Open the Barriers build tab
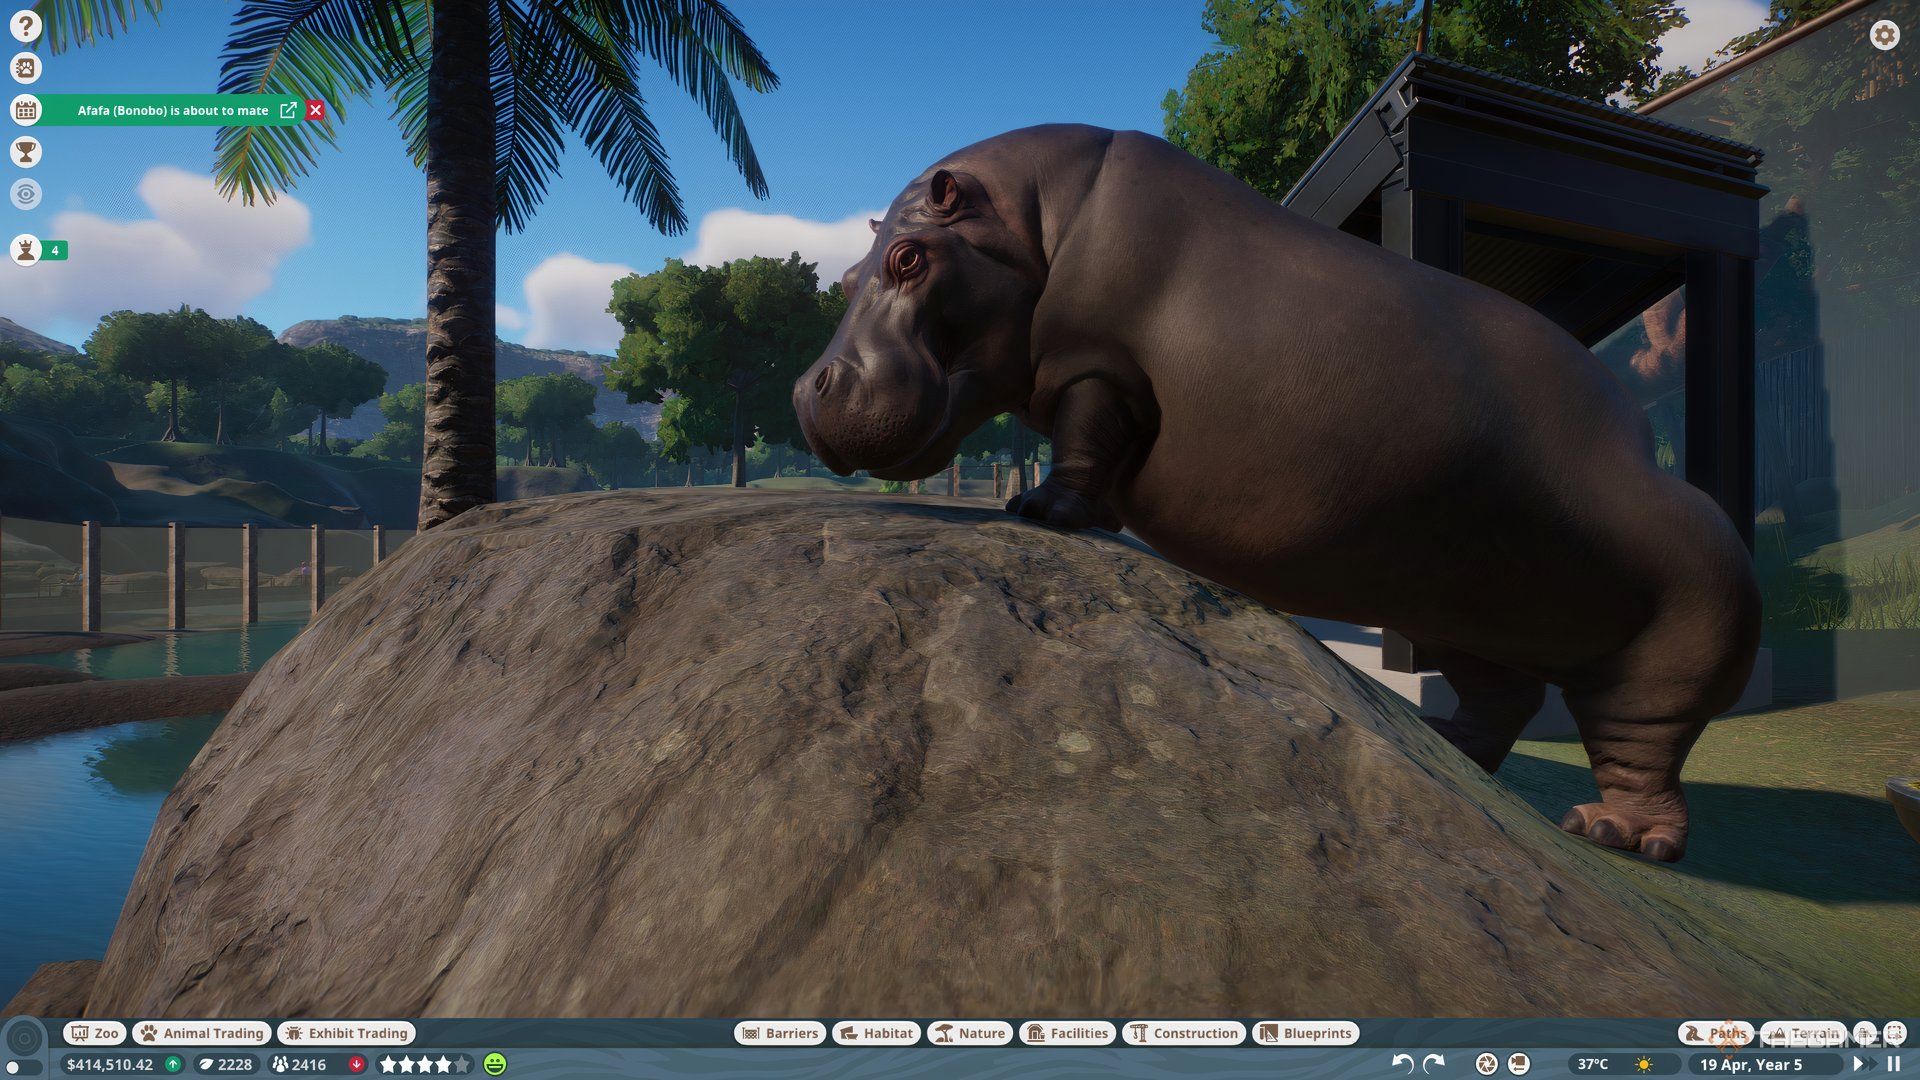1920x1080 pixels. [780, 1033]
